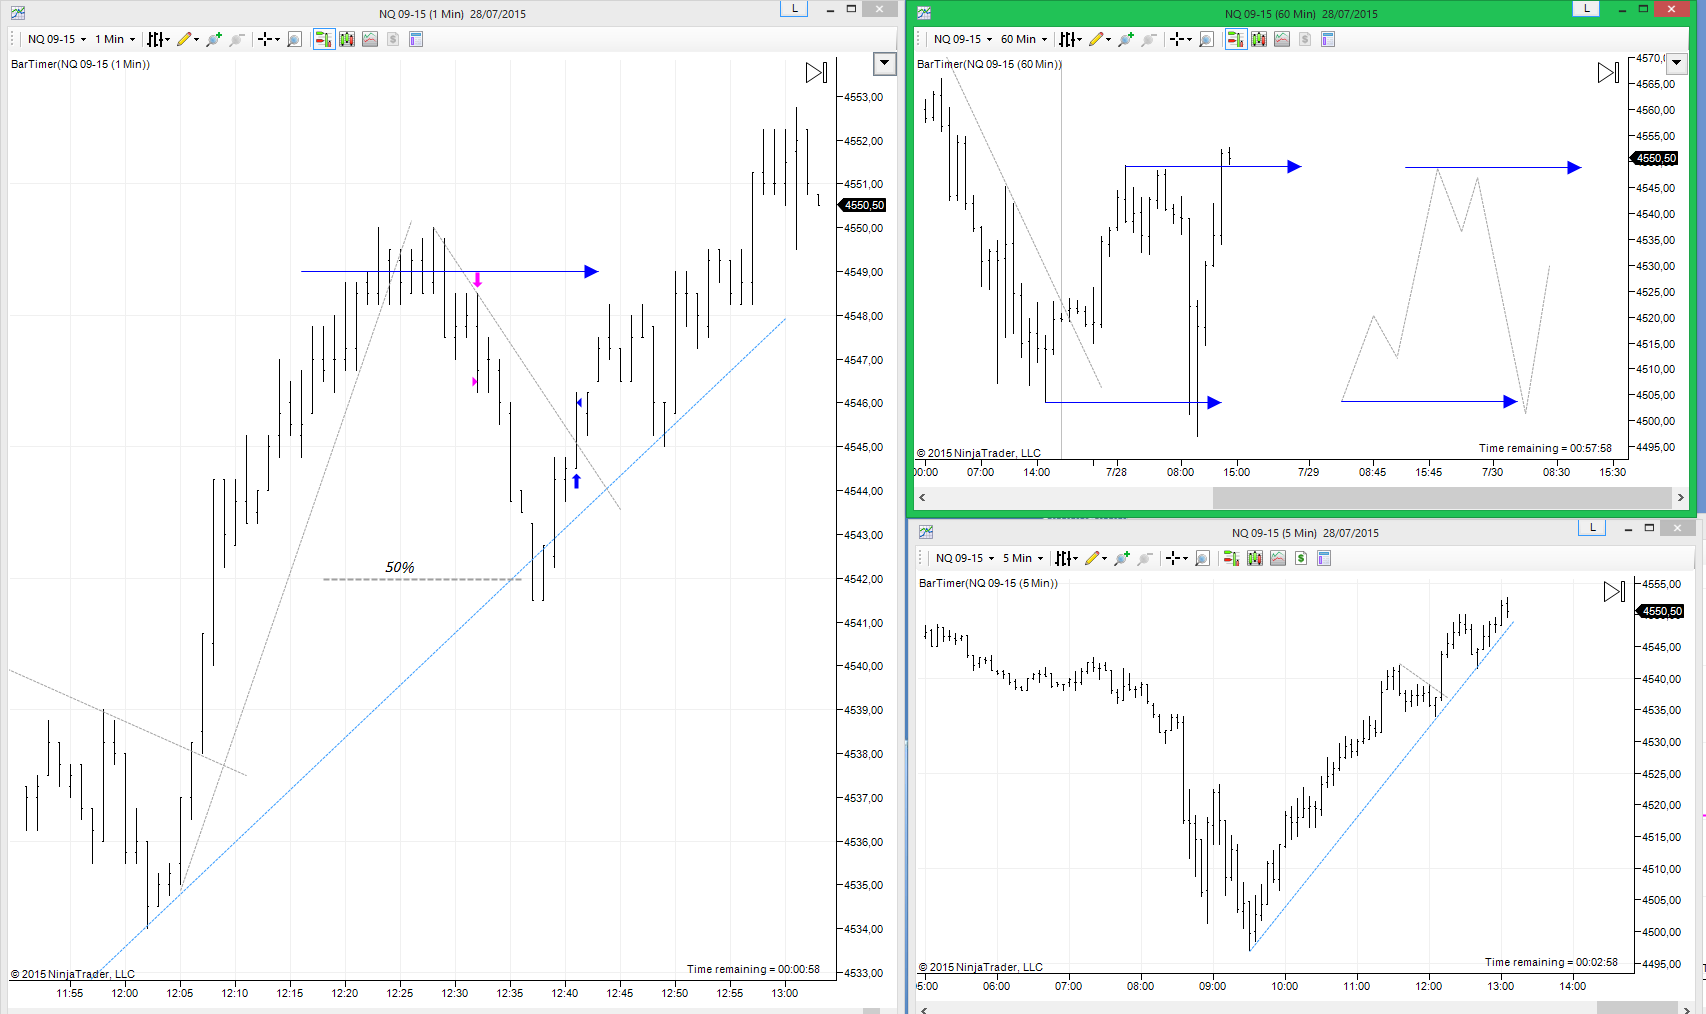This screenshot has width=1706, height=1014.
Task: Click link button L in 60 Min chart title
Action: point(1586,8)
